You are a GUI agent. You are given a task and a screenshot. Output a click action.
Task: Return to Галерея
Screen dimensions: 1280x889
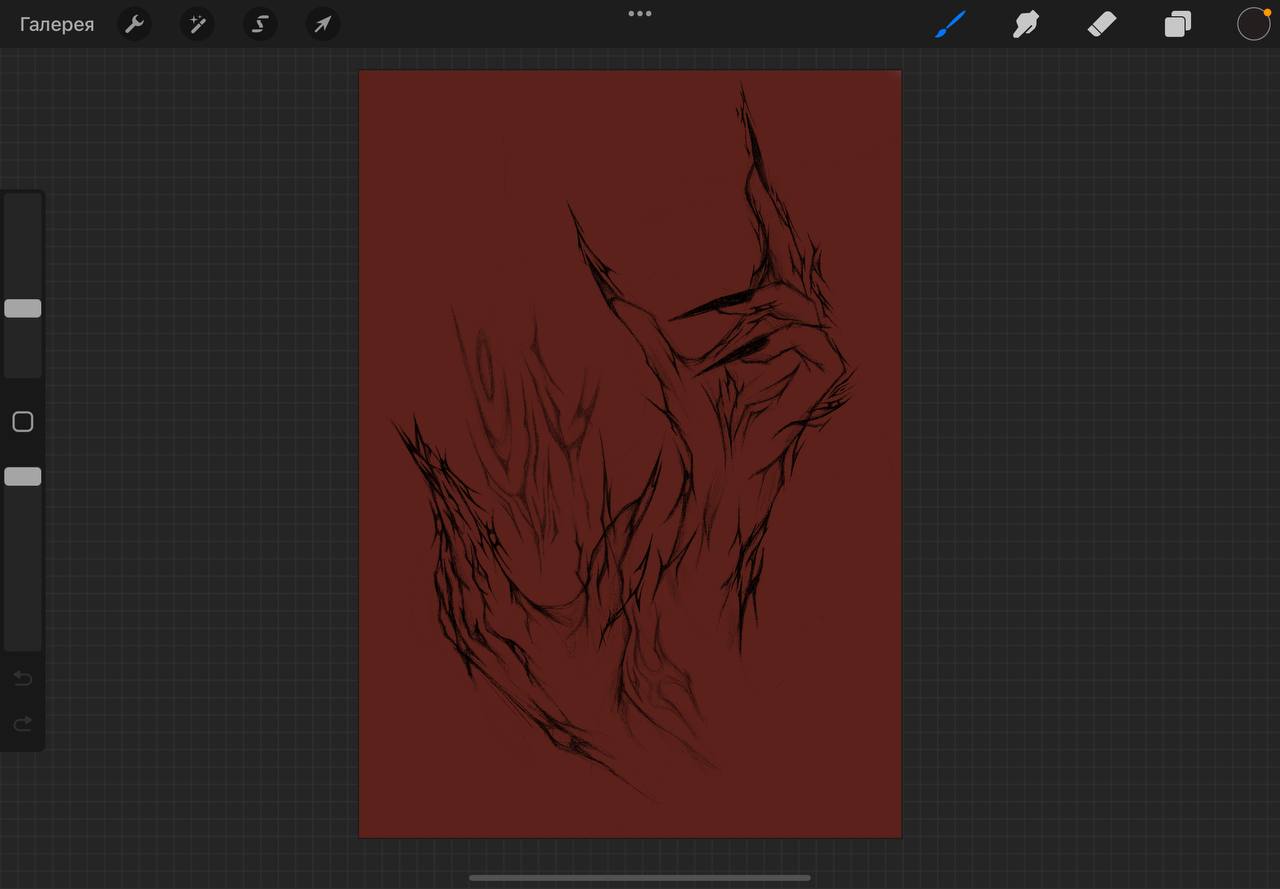[x=57, y=25]
